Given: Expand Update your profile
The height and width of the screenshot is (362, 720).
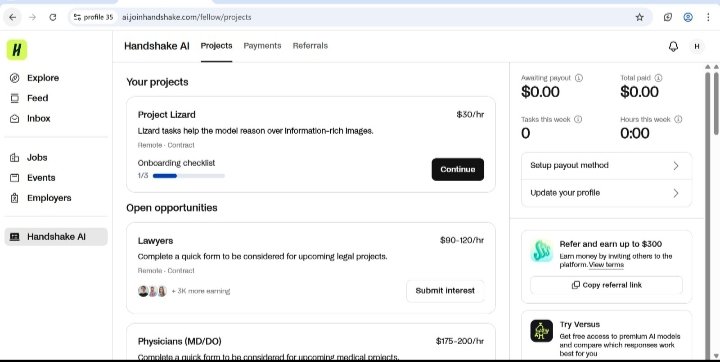Looking at the screenshot, I should 606,193.
